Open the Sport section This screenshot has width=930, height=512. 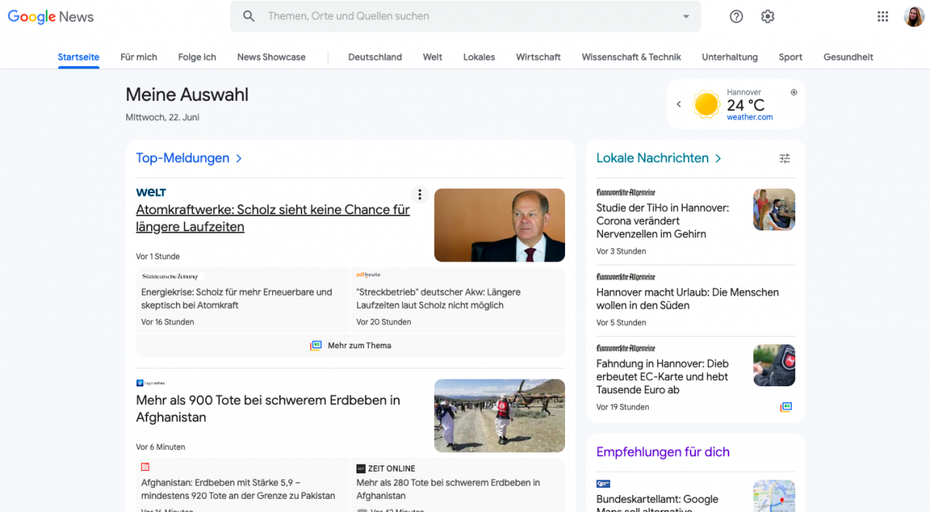pyautogui.click(x=790, y=57)
